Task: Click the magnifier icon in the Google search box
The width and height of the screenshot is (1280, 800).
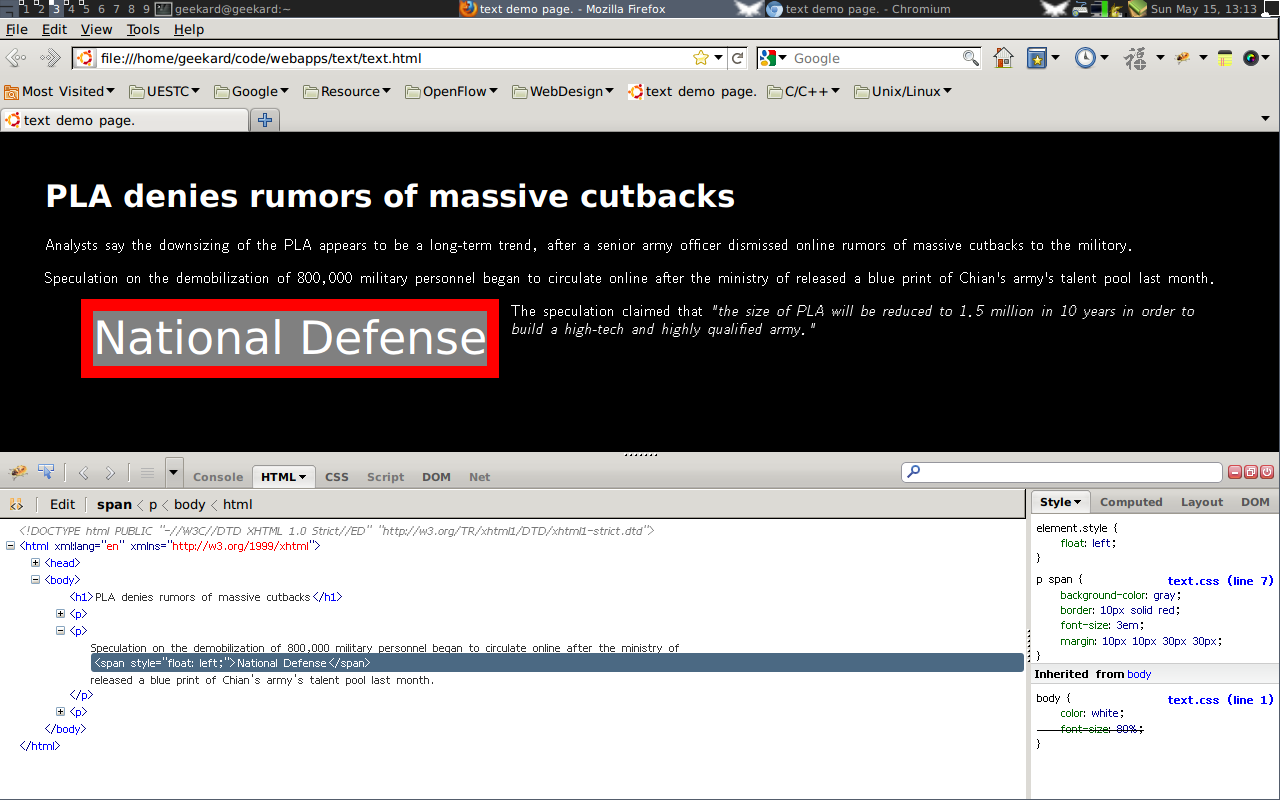Action: point(970,58)
